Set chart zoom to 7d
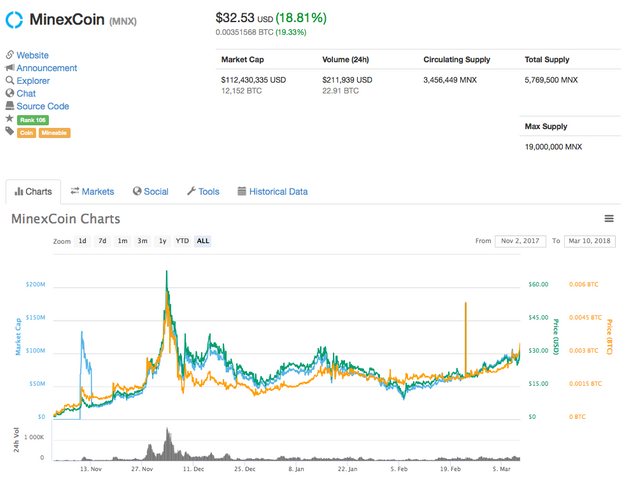This screenshot has height=477, width=640. click(x=102, y=241)
